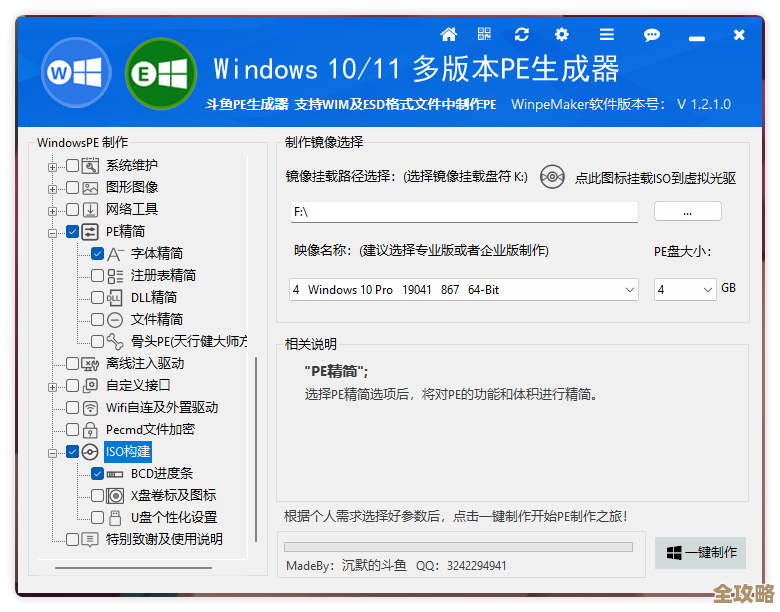Click the 离线注入驱动 driver icon

(90, 364)
